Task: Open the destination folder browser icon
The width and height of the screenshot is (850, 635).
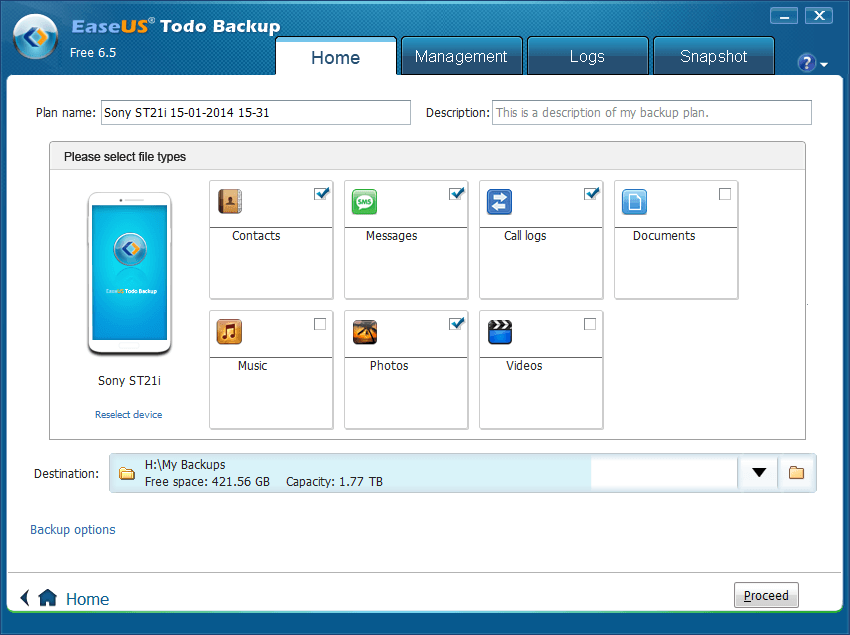Action: click(x=796, y=472)
